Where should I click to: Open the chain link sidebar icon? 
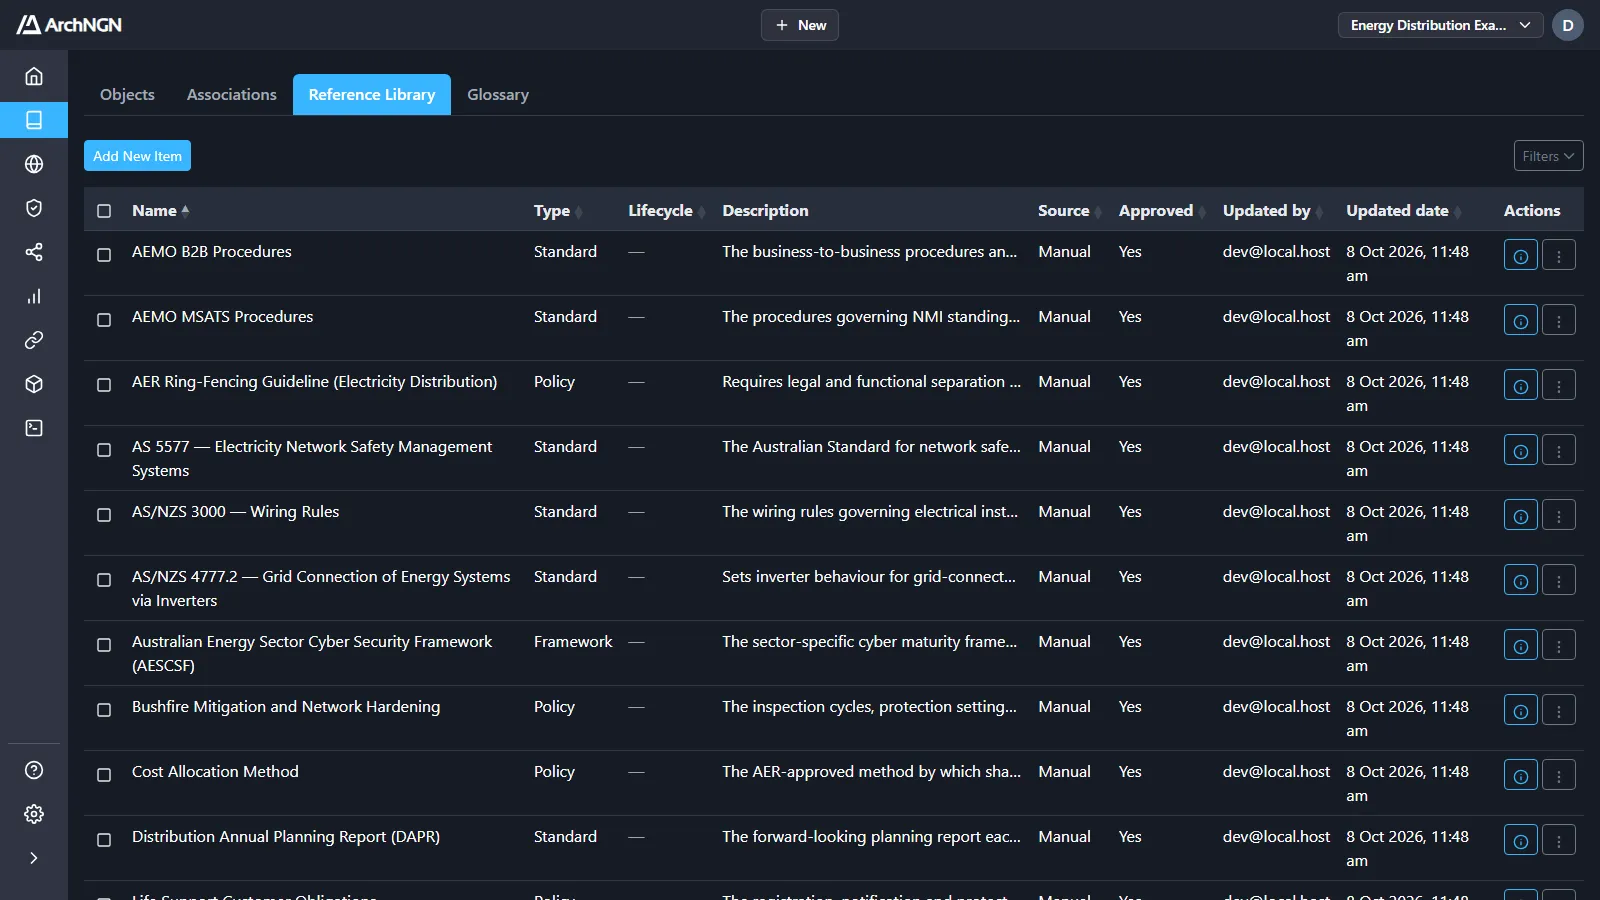(x=34, y=340)
